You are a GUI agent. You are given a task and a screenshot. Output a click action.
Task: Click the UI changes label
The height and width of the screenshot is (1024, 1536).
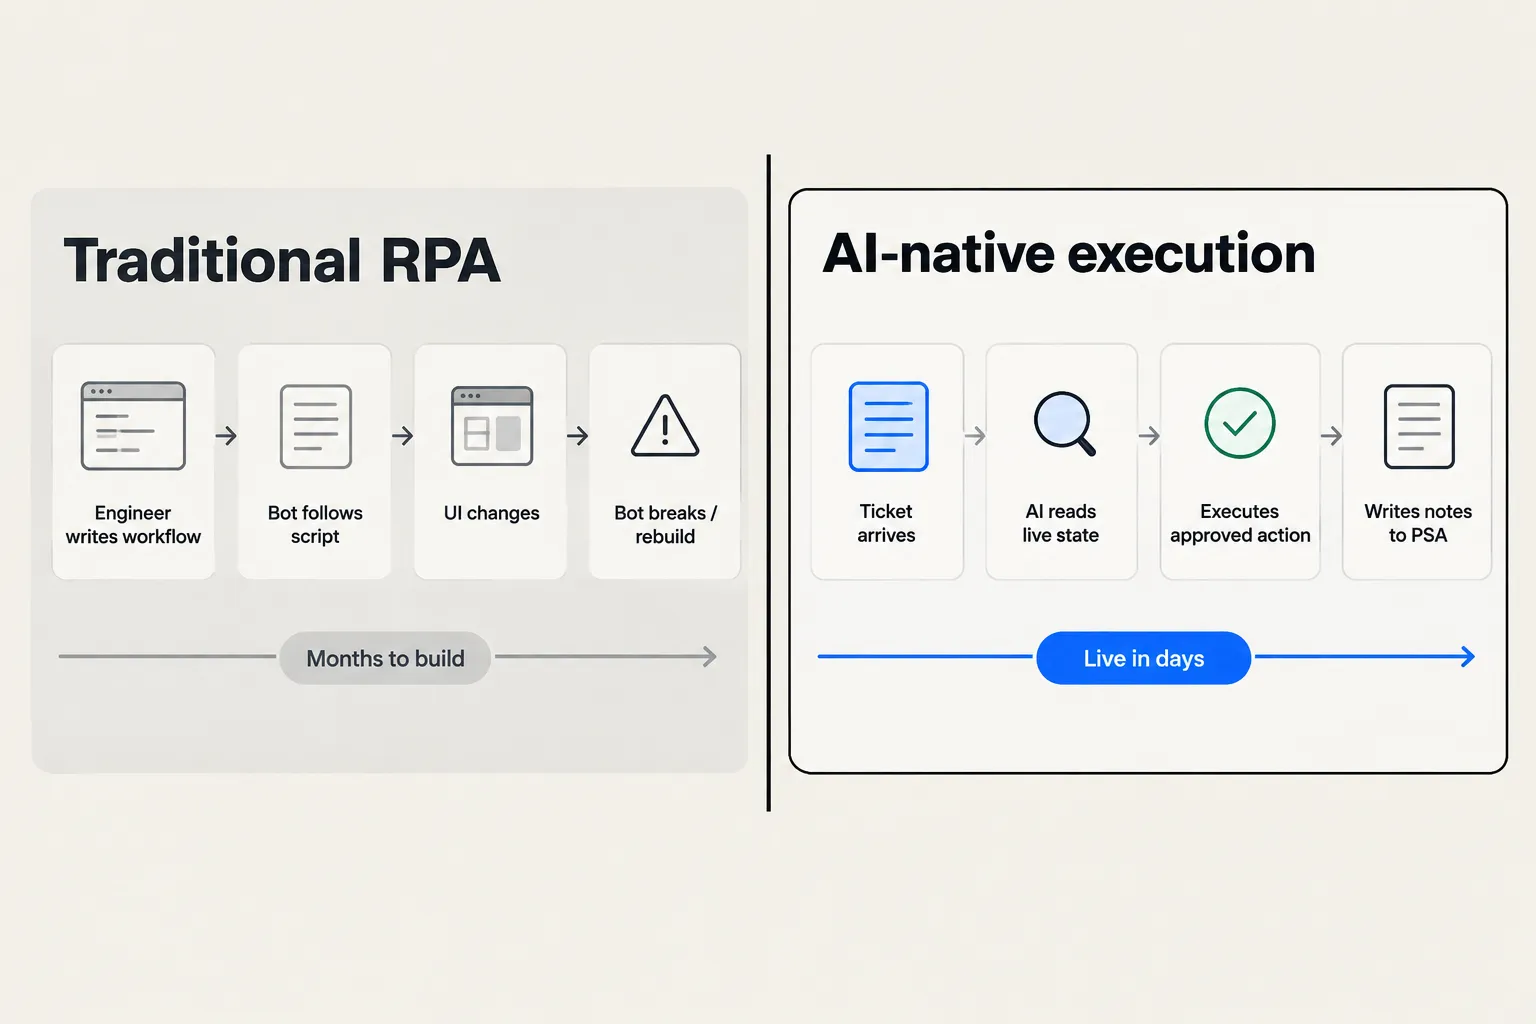pos(492,513)
